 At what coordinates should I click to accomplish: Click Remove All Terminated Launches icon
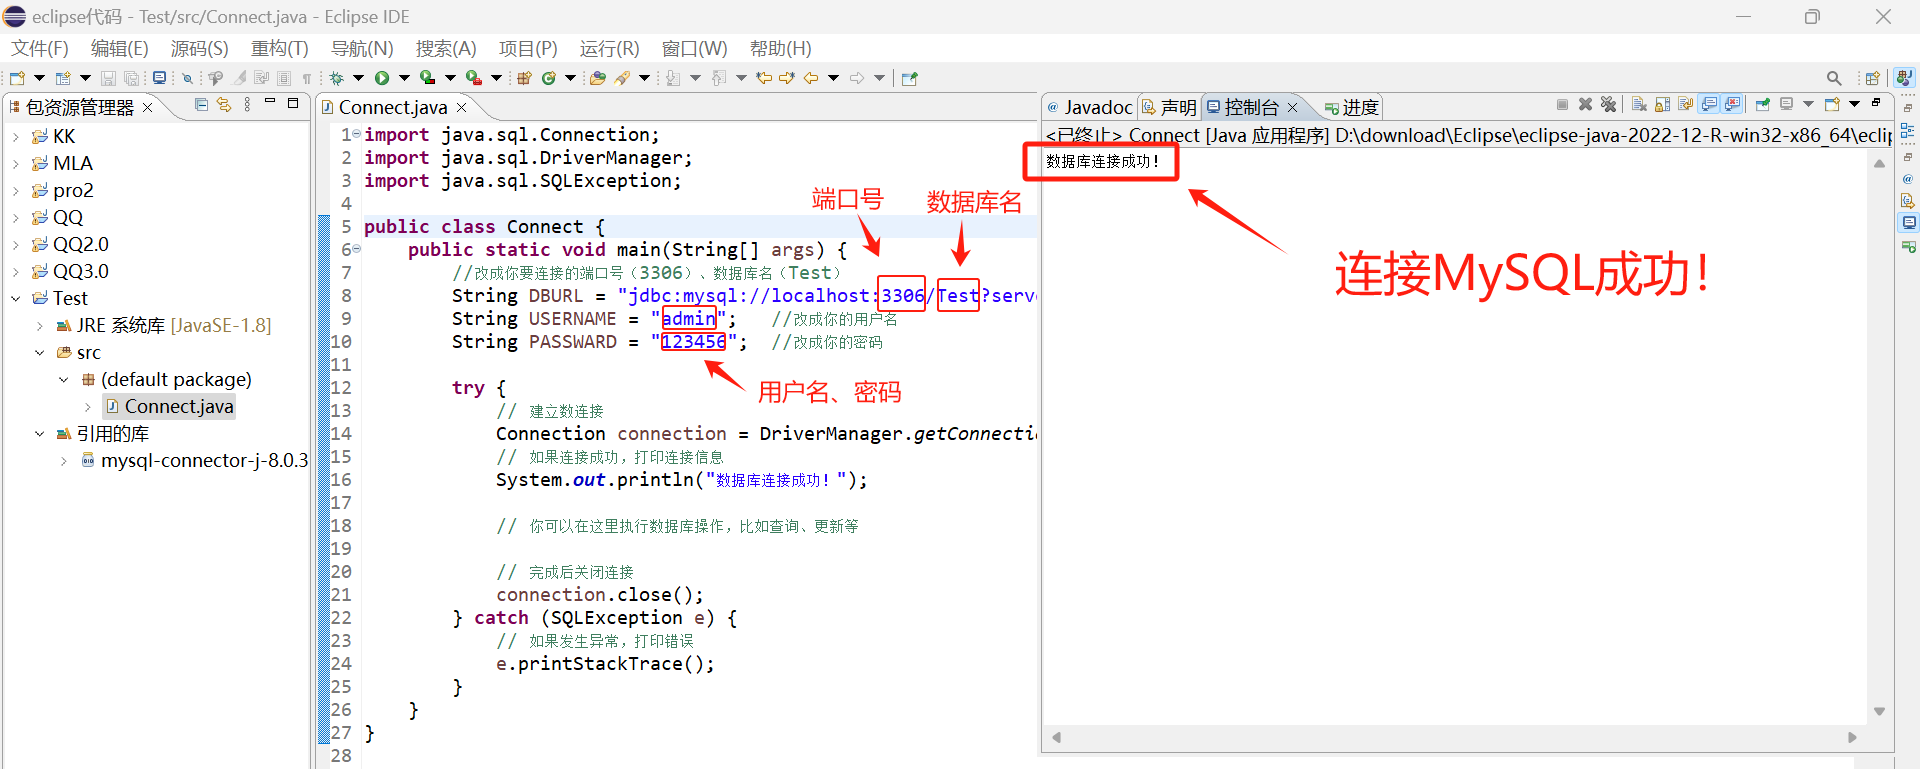pos(1608,104)
